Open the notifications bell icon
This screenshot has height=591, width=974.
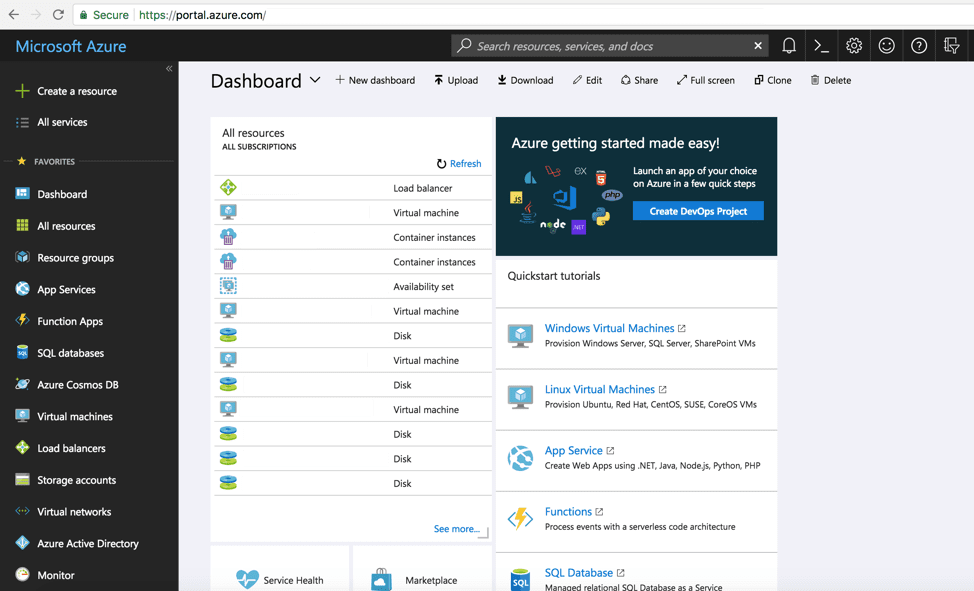click(x=789, y=45)
